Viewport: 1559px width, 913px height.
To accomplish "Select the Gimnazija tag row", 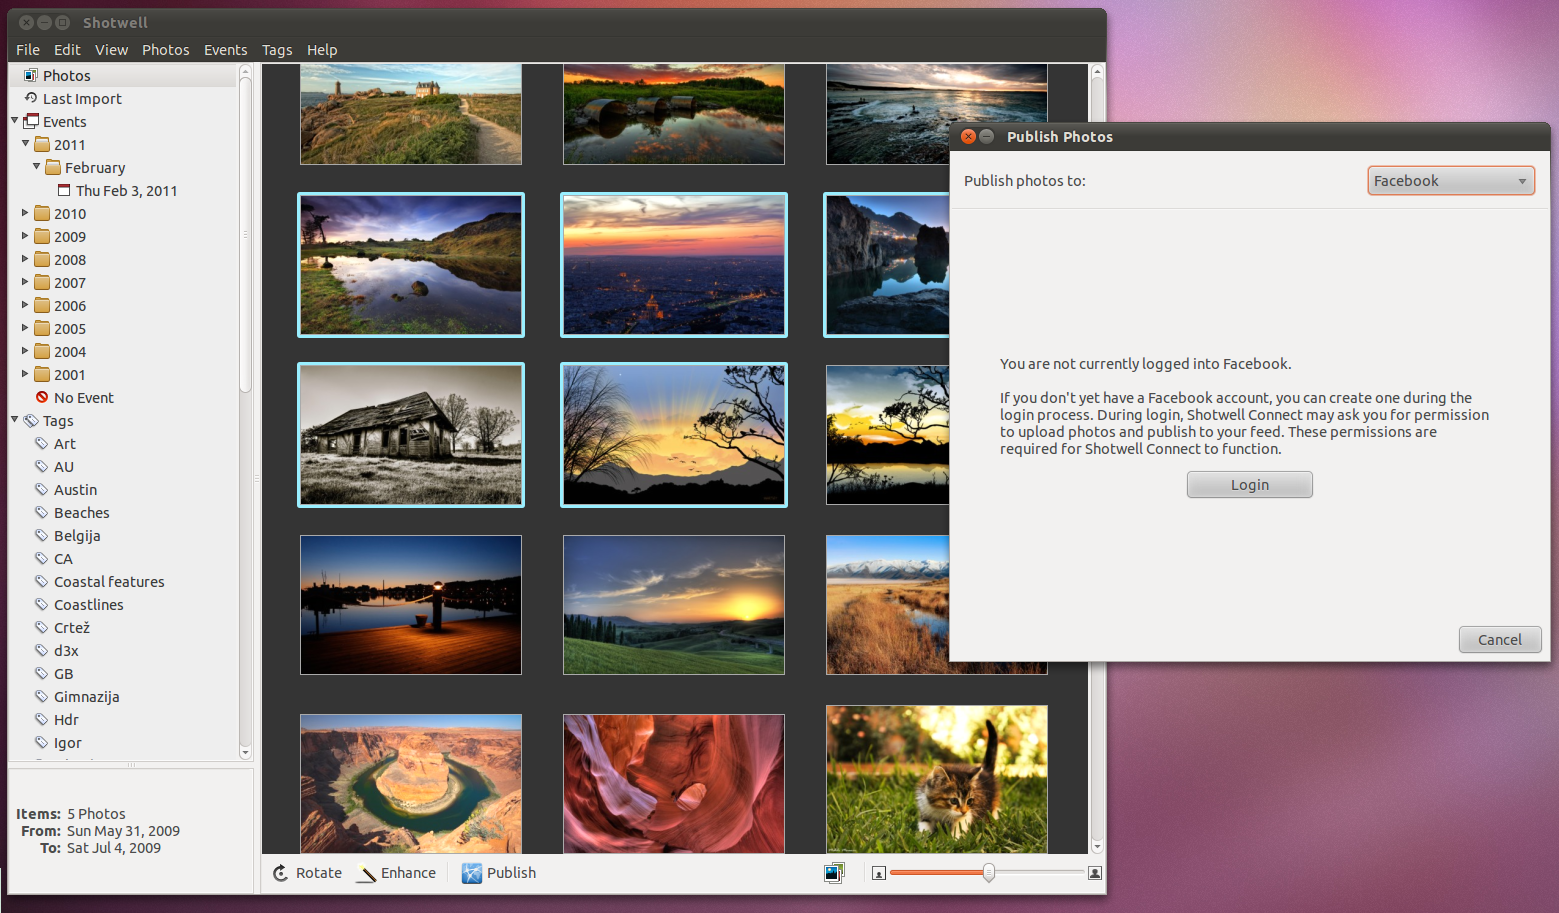I will 124,696.
